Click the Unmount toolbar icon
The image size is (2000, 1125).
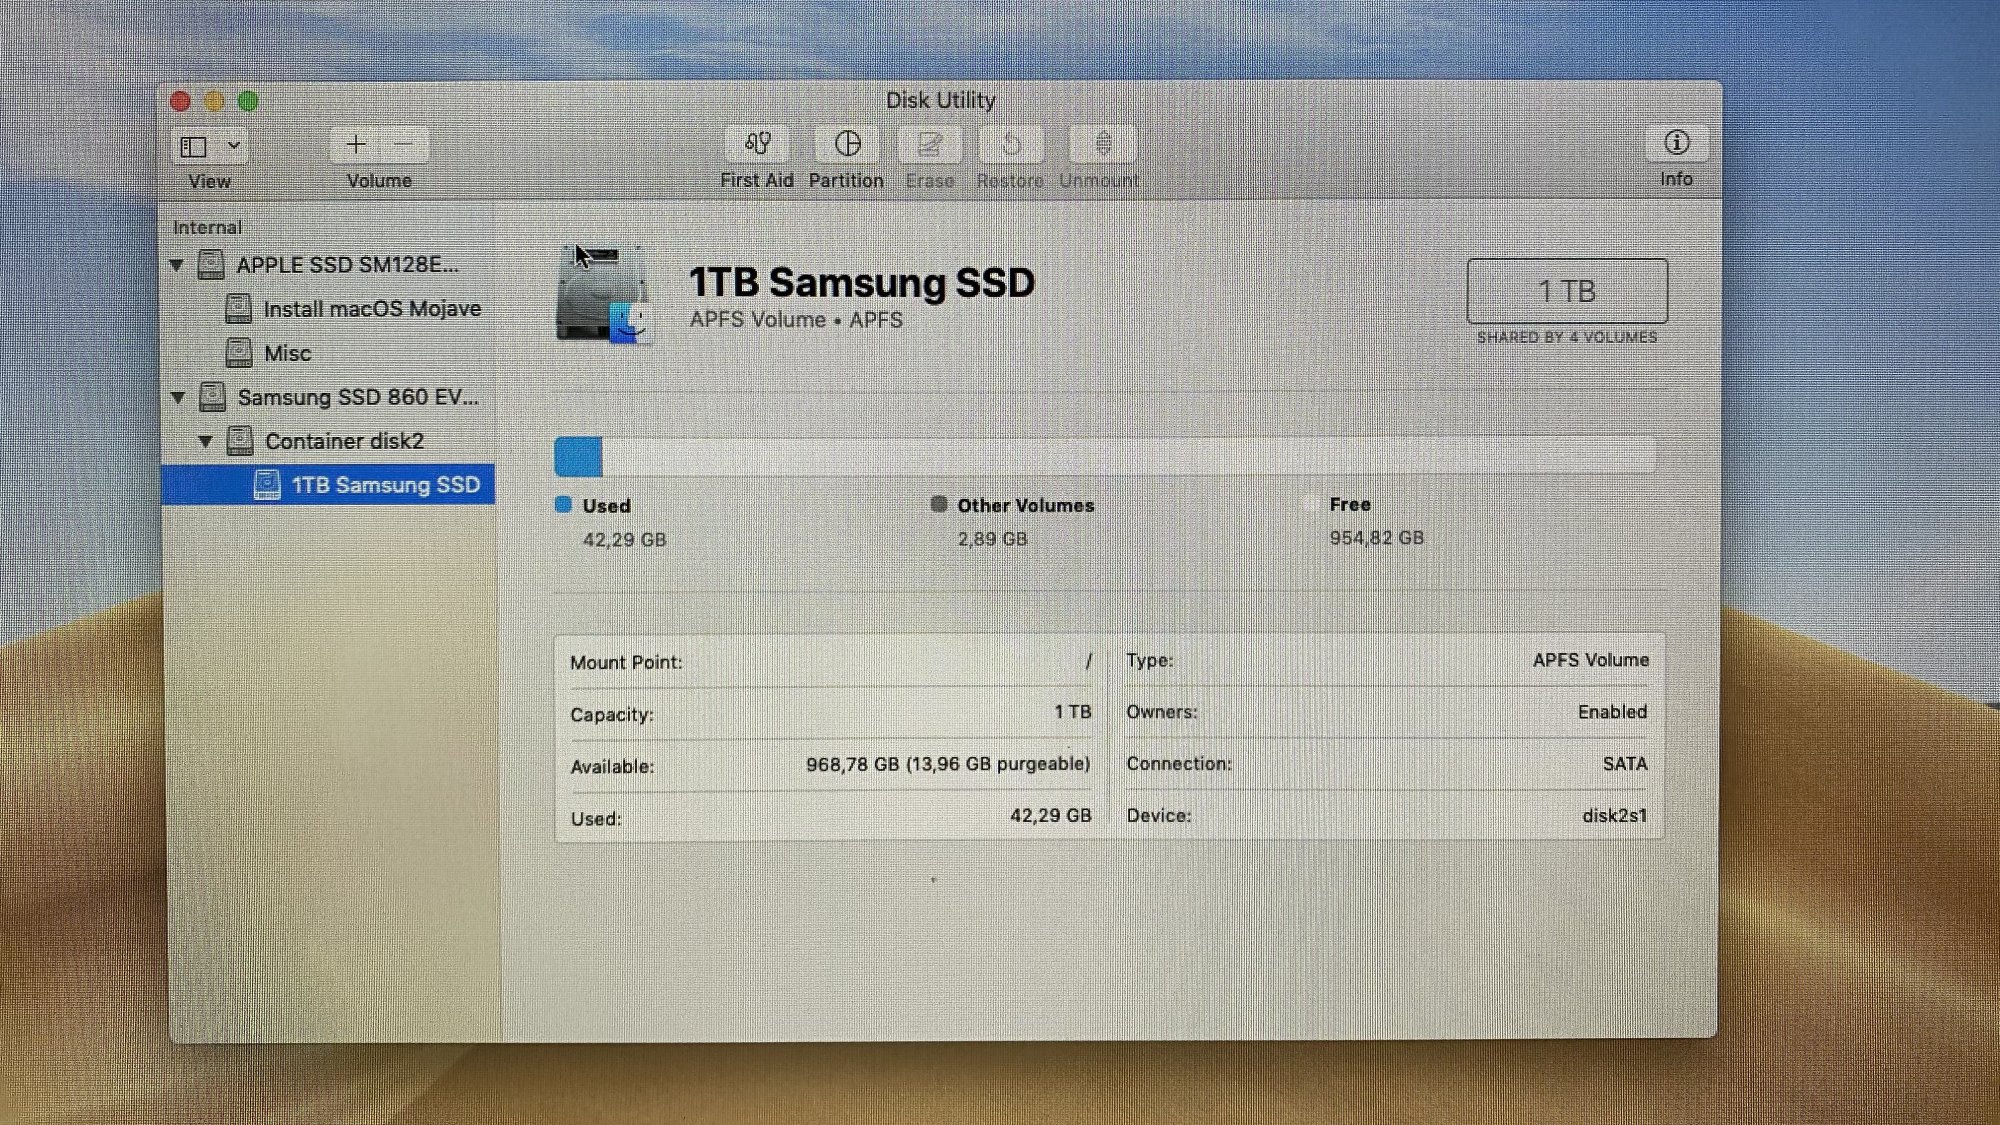pyautogui.click(x=1102, y=144)
